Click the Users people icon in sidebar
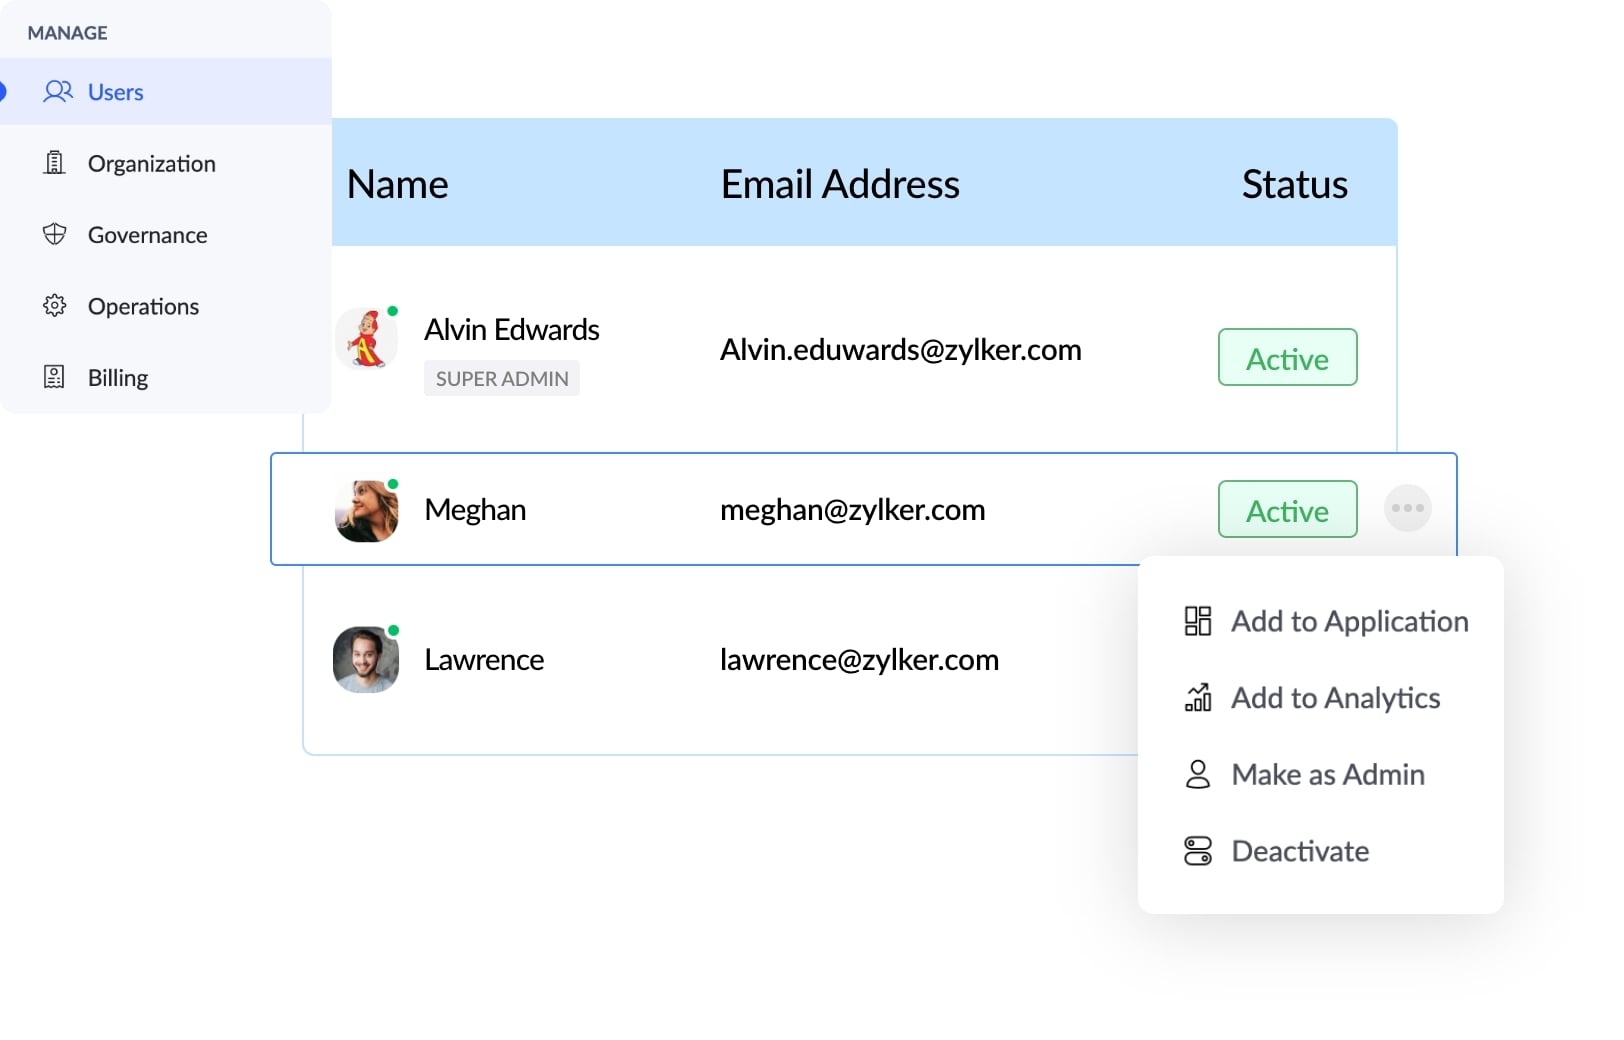 (58, 92)
